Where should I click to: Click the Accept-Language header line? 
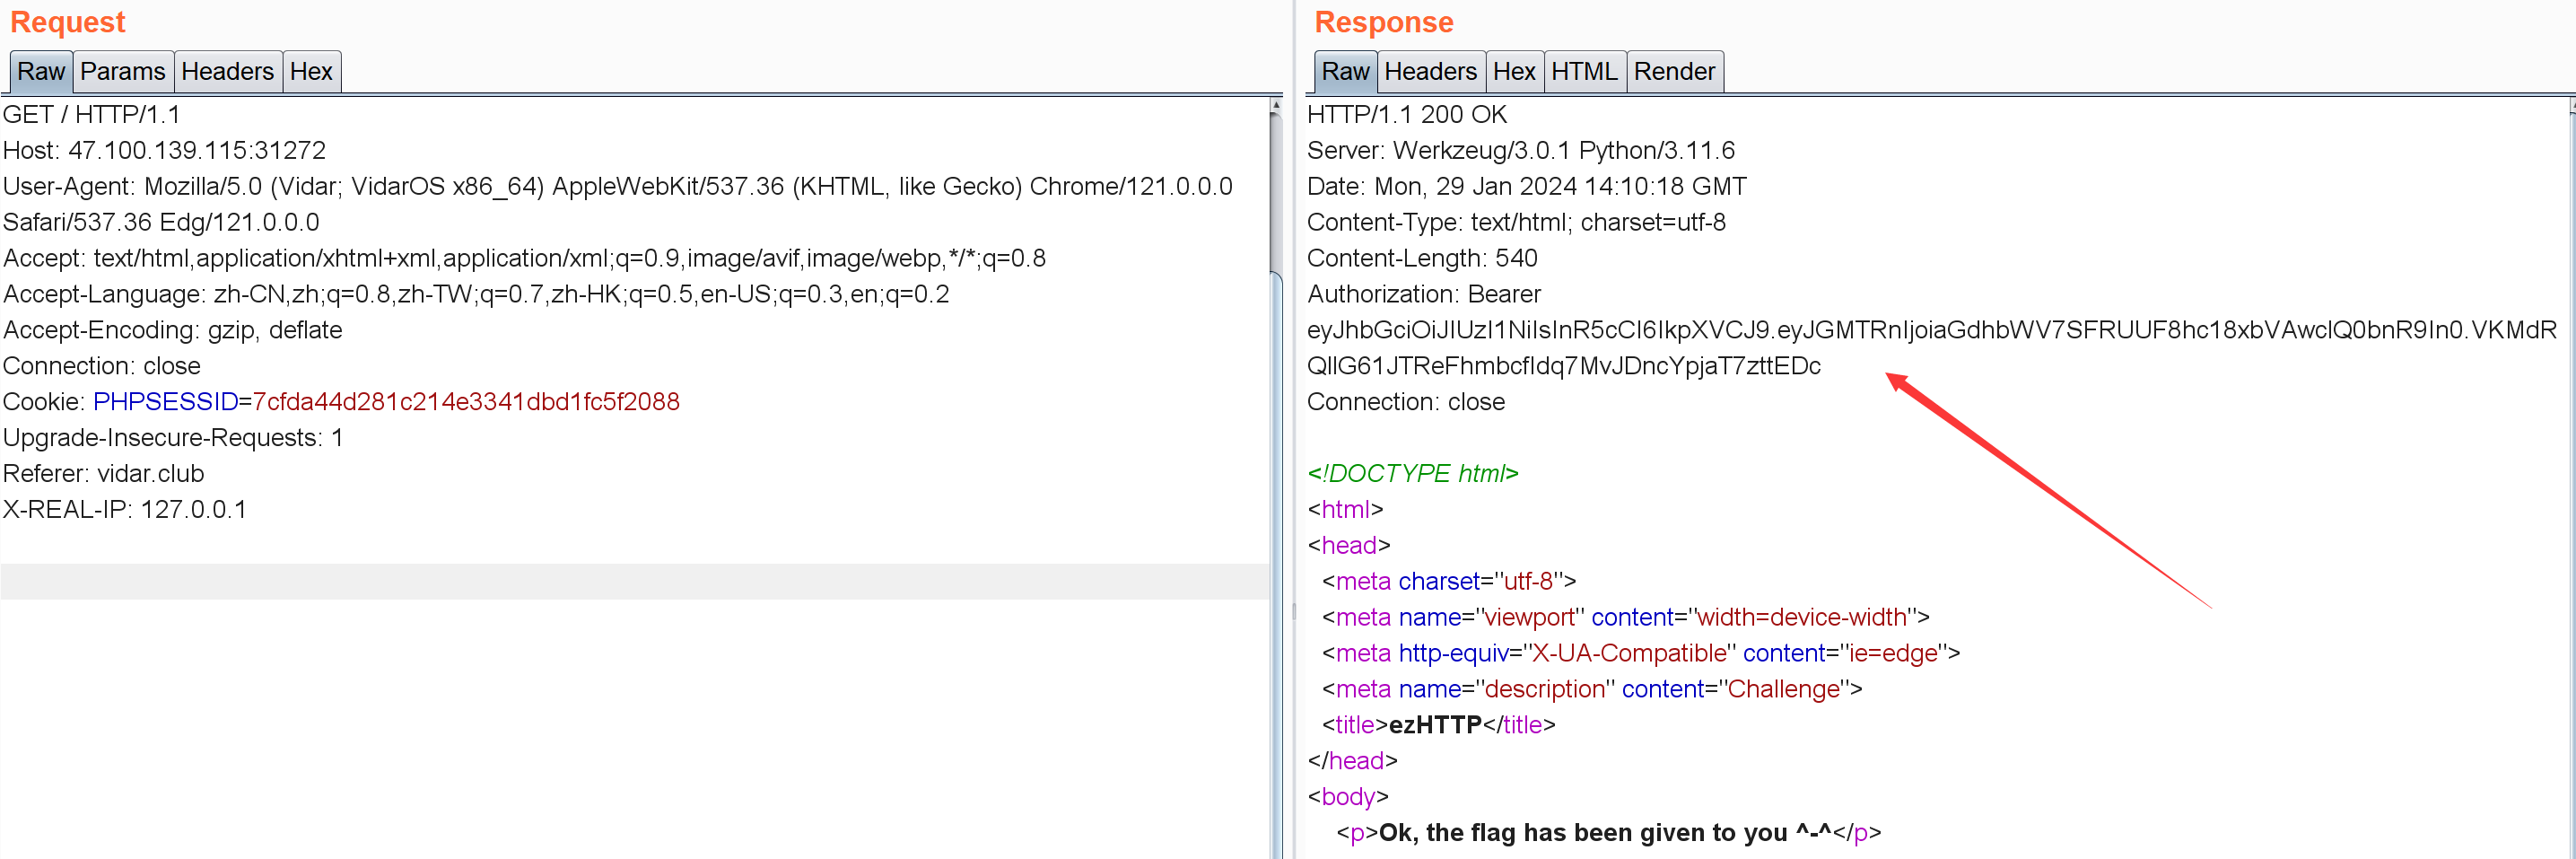(x=477, y=295)
